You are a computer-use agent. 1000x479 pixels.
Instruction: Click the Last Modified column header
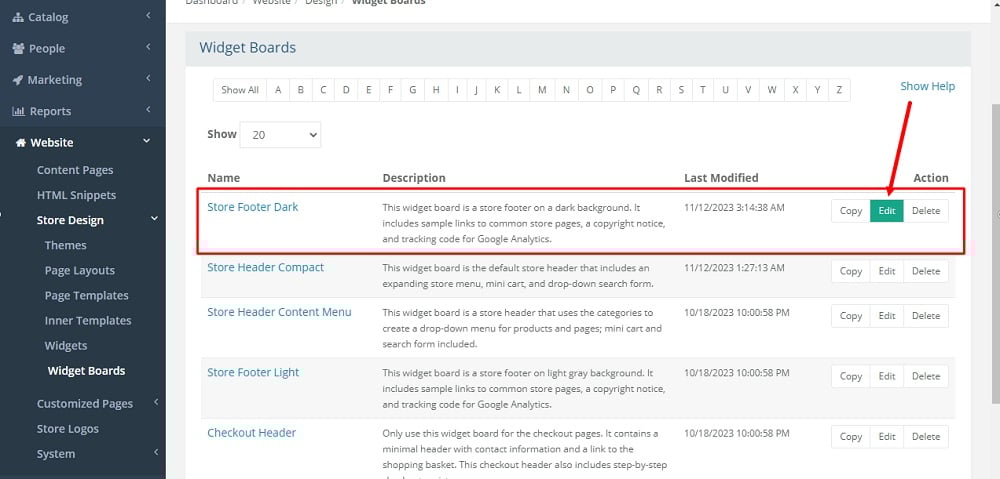(721, 178)
